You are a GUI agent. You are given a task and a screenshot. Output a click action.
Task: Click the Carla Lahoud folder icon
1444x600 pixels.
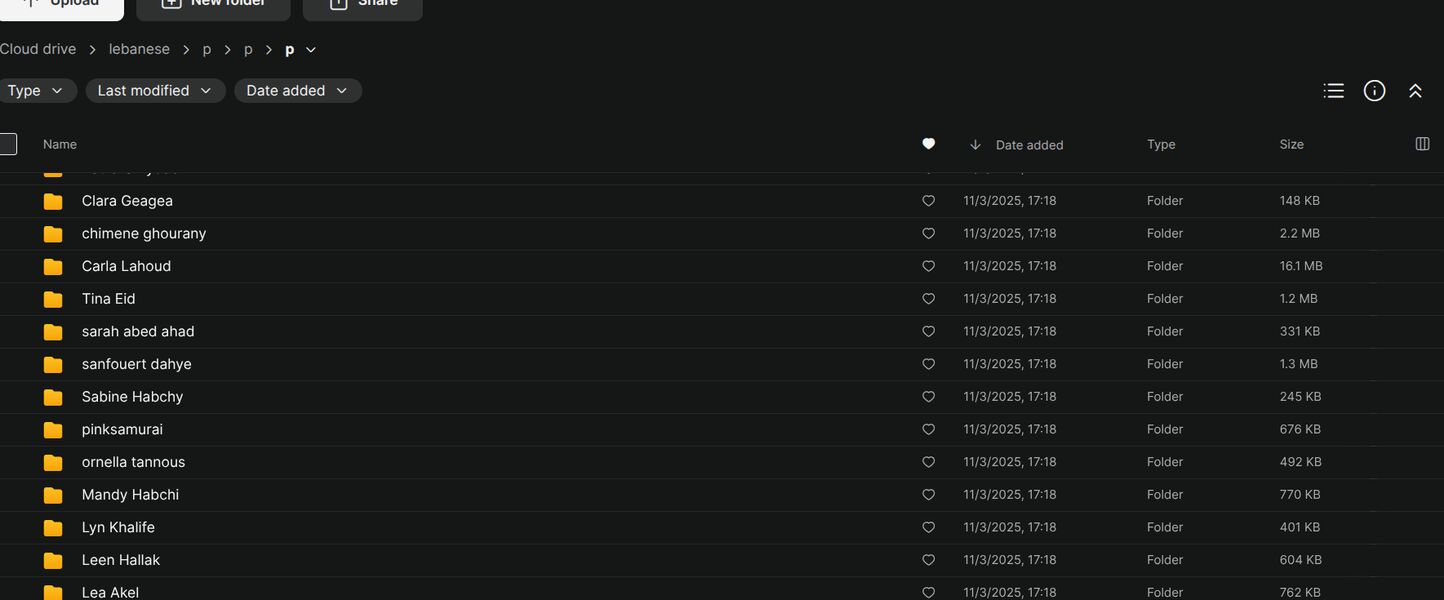pyautogui.click(x=53, y=266)
